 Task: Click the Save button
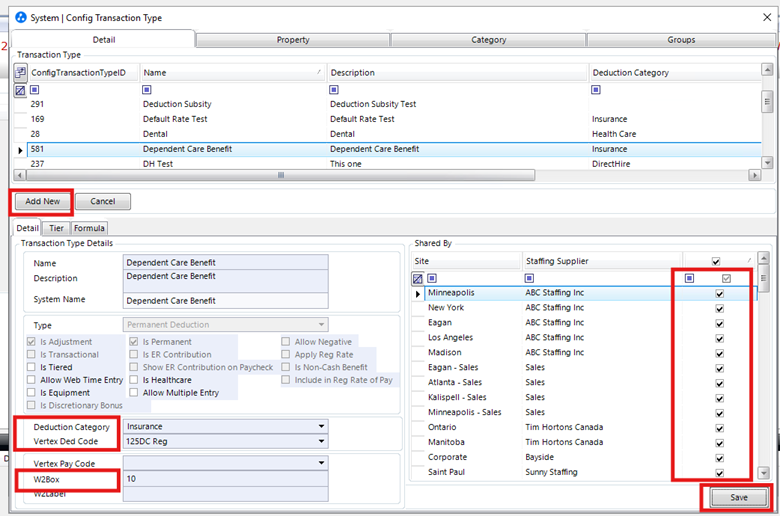coord(739,497)
